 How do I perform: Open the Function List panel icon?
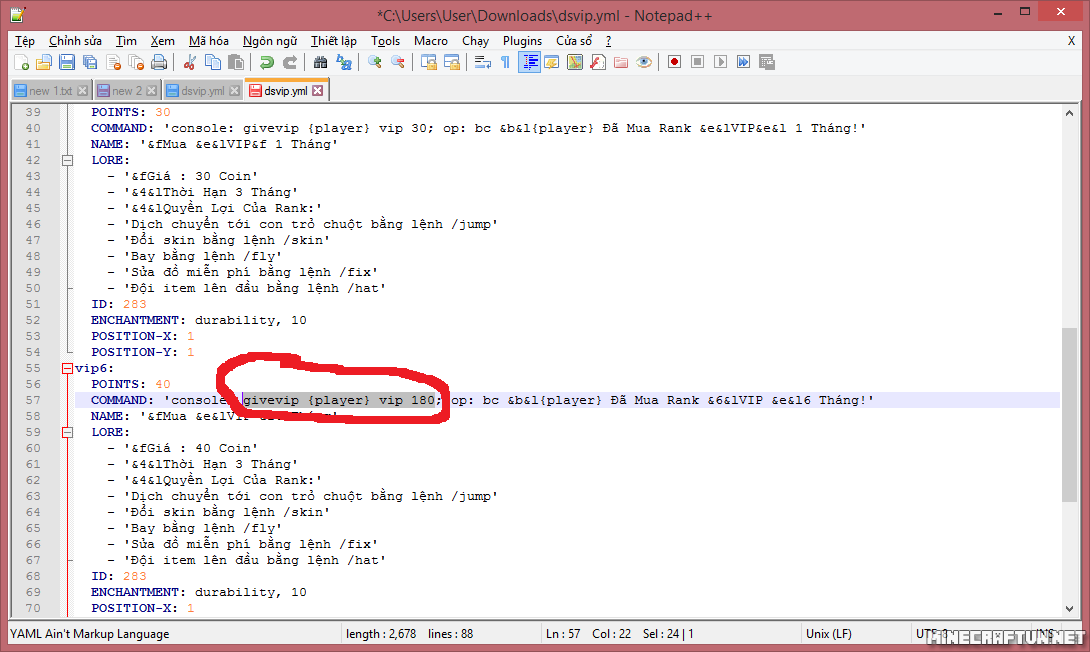[598, 63]
